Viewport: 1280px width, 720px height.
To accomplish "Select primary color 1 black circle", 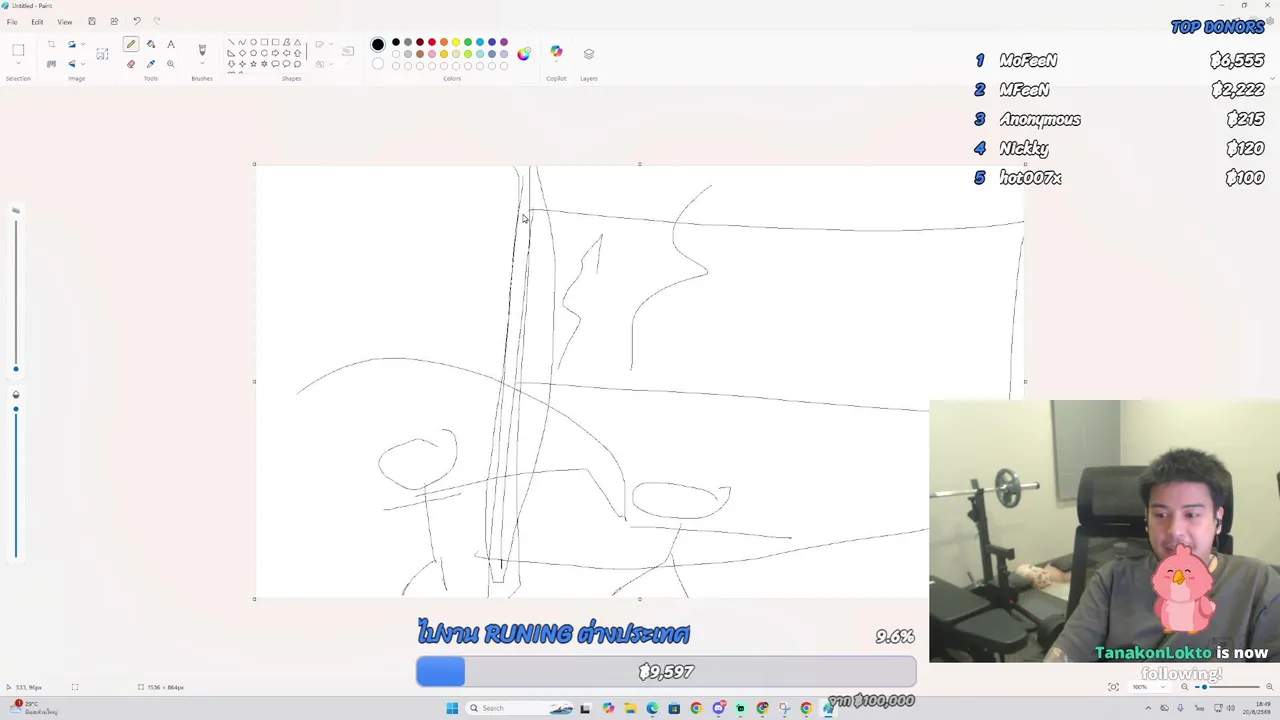I will click(x=378, y=44).
